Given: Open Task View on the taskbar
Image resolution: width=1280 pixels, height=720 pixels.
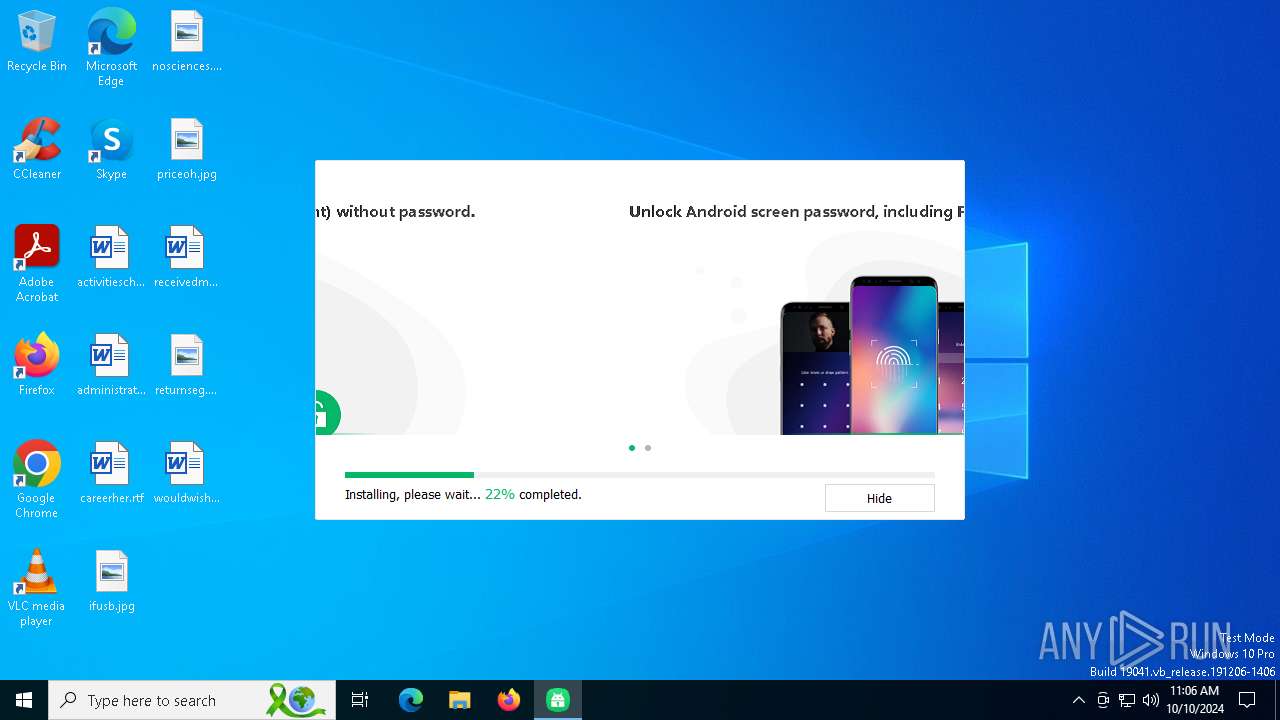Looking at the screenshot, I should click(360, 700).
